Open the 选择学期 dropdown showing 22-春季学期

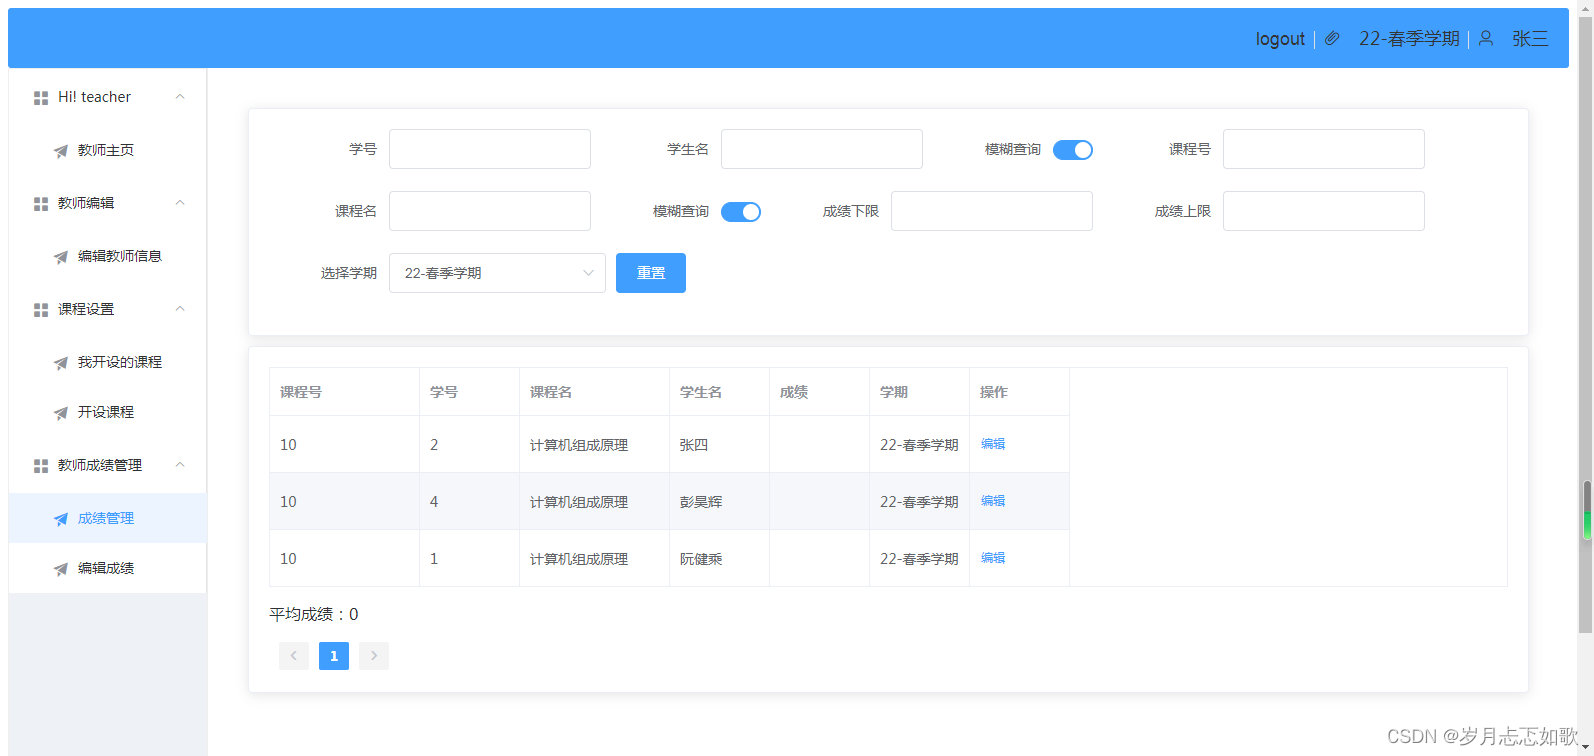coord(497,273)
